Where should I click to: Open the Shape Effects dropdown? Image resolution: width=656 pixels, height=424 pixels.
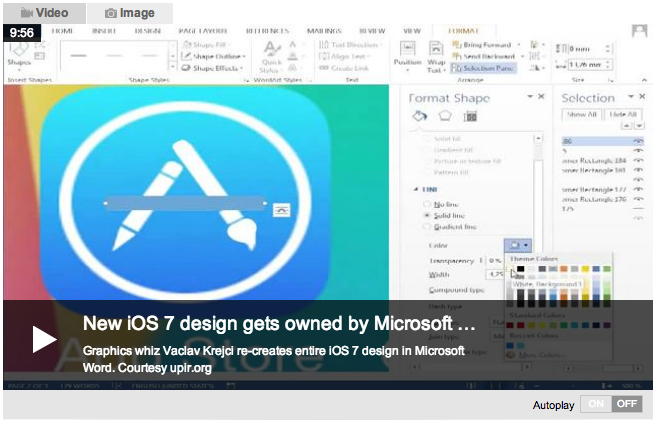[213, 68]
